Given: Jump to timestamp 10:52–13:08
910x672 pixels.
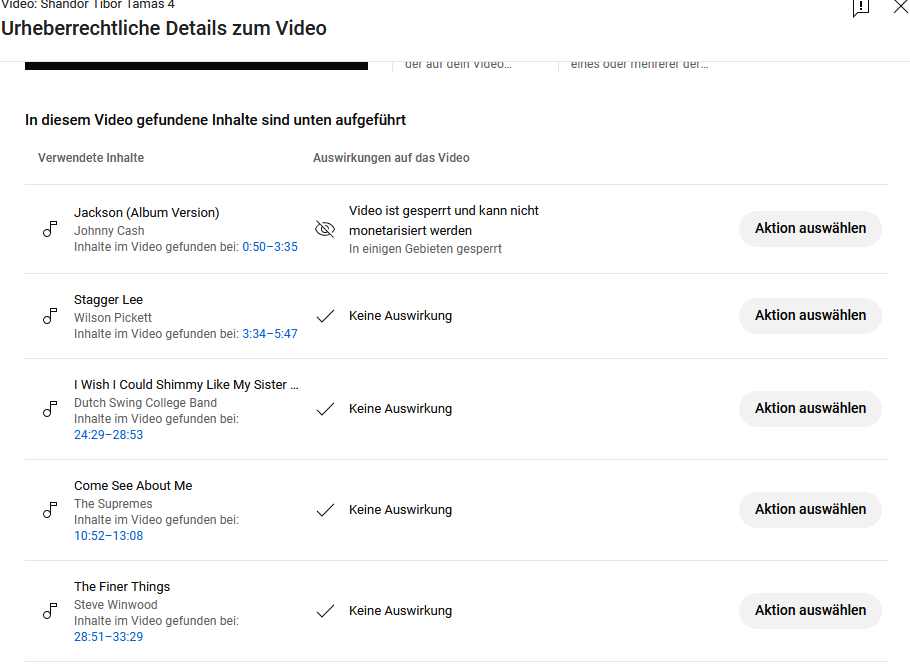Looking at the screenshot, I should coord(109,536).
